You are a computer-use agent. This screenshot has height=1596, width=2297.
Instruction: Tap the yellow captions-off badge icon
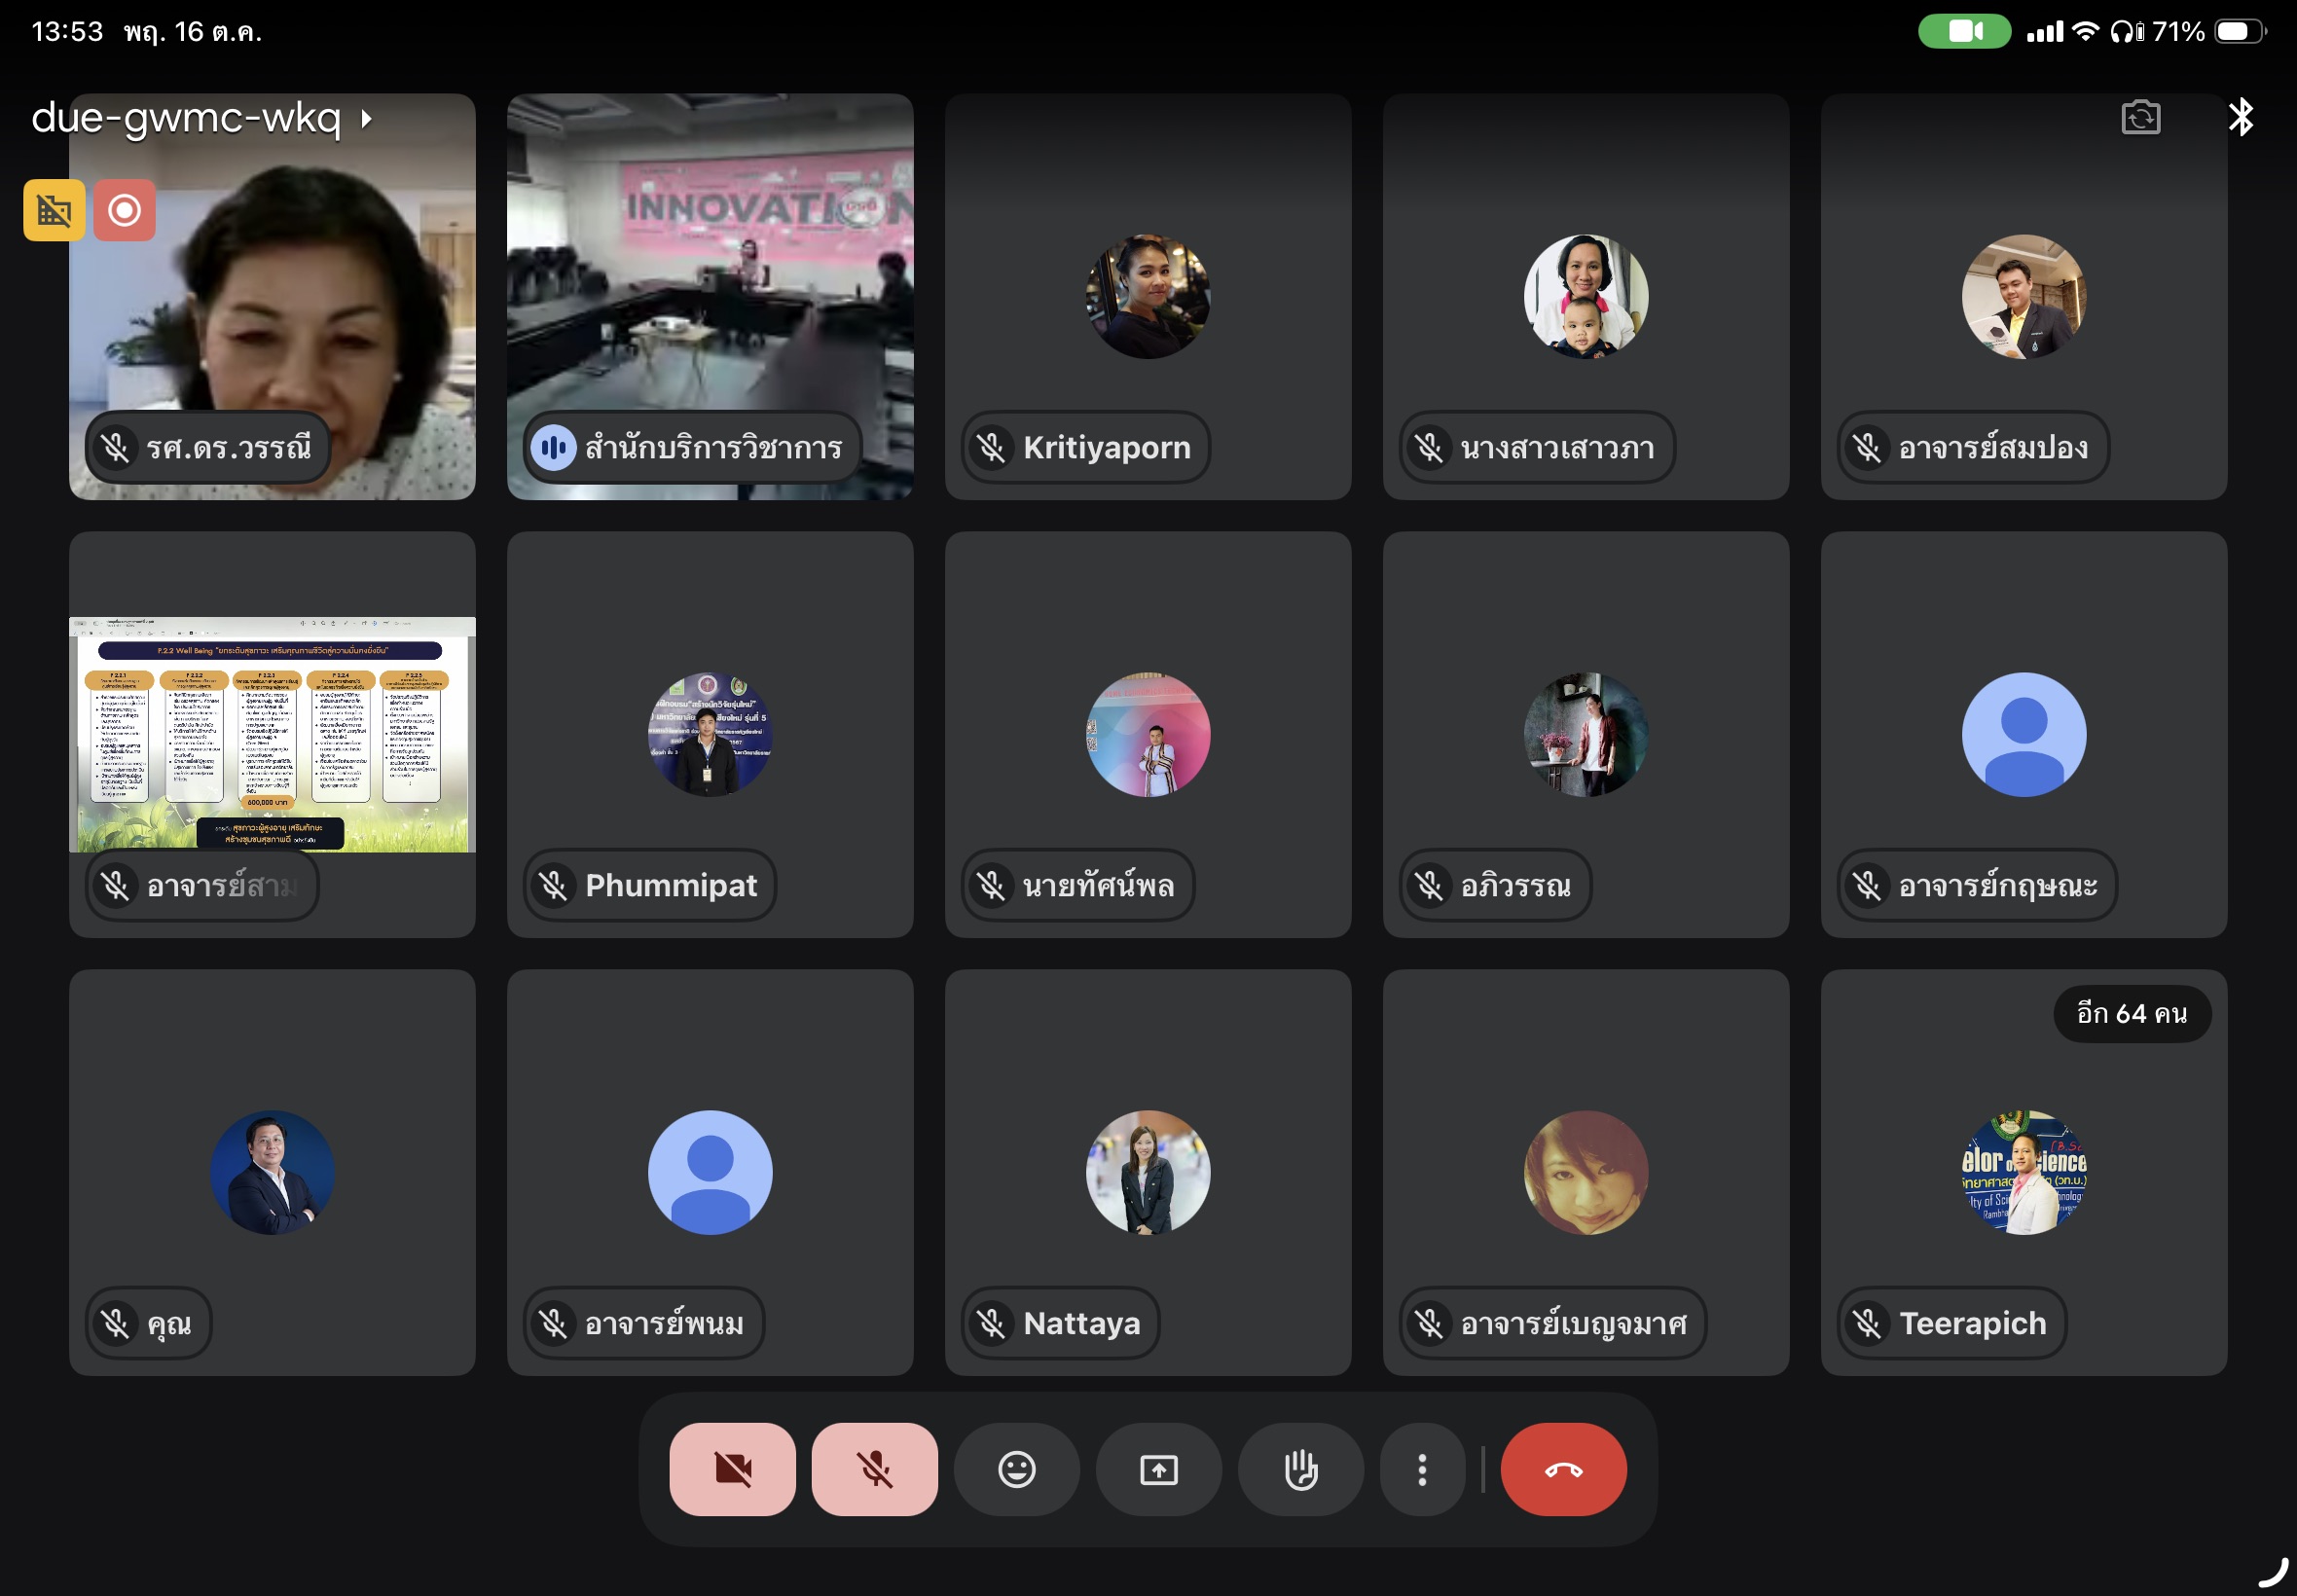coord(54,210)
